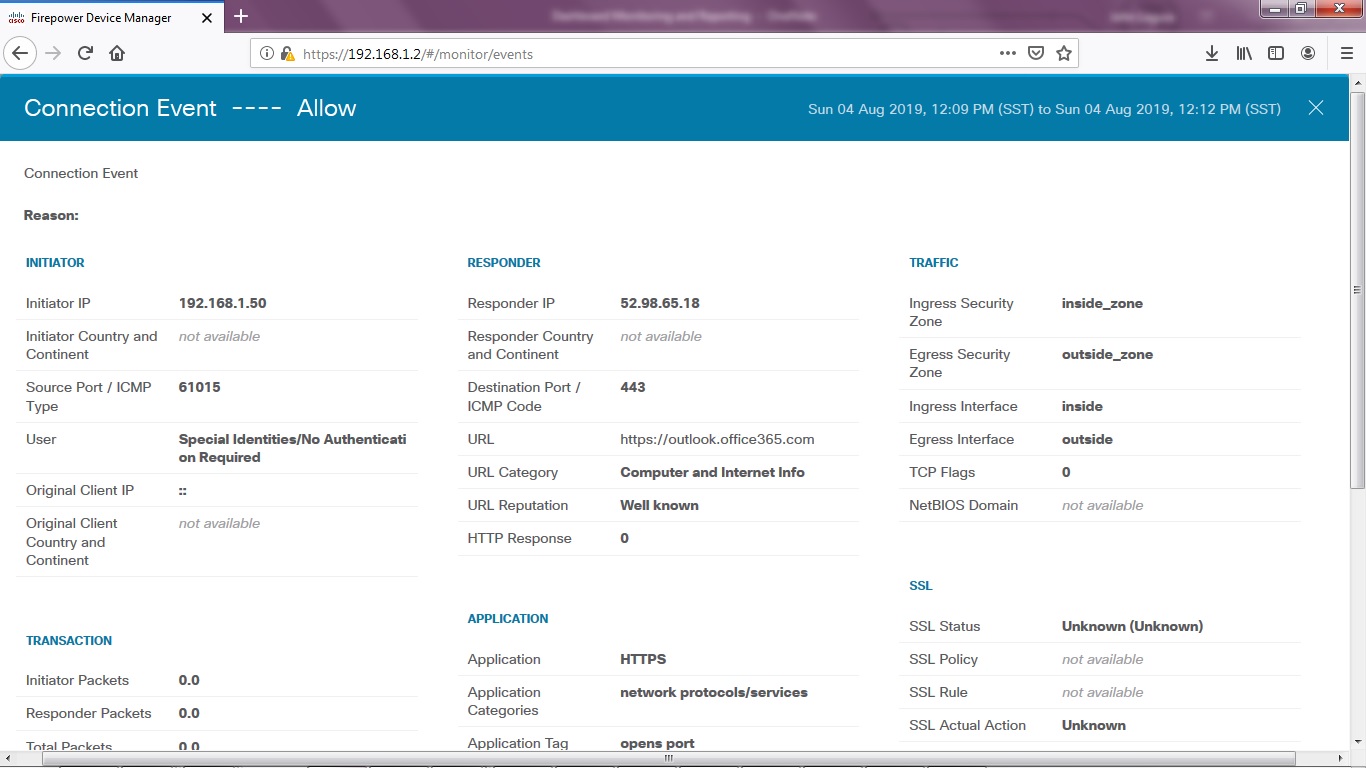Close the Connection Event detail panel
This screenshot has width=1366, height=768.
[x=1316, y=108]
